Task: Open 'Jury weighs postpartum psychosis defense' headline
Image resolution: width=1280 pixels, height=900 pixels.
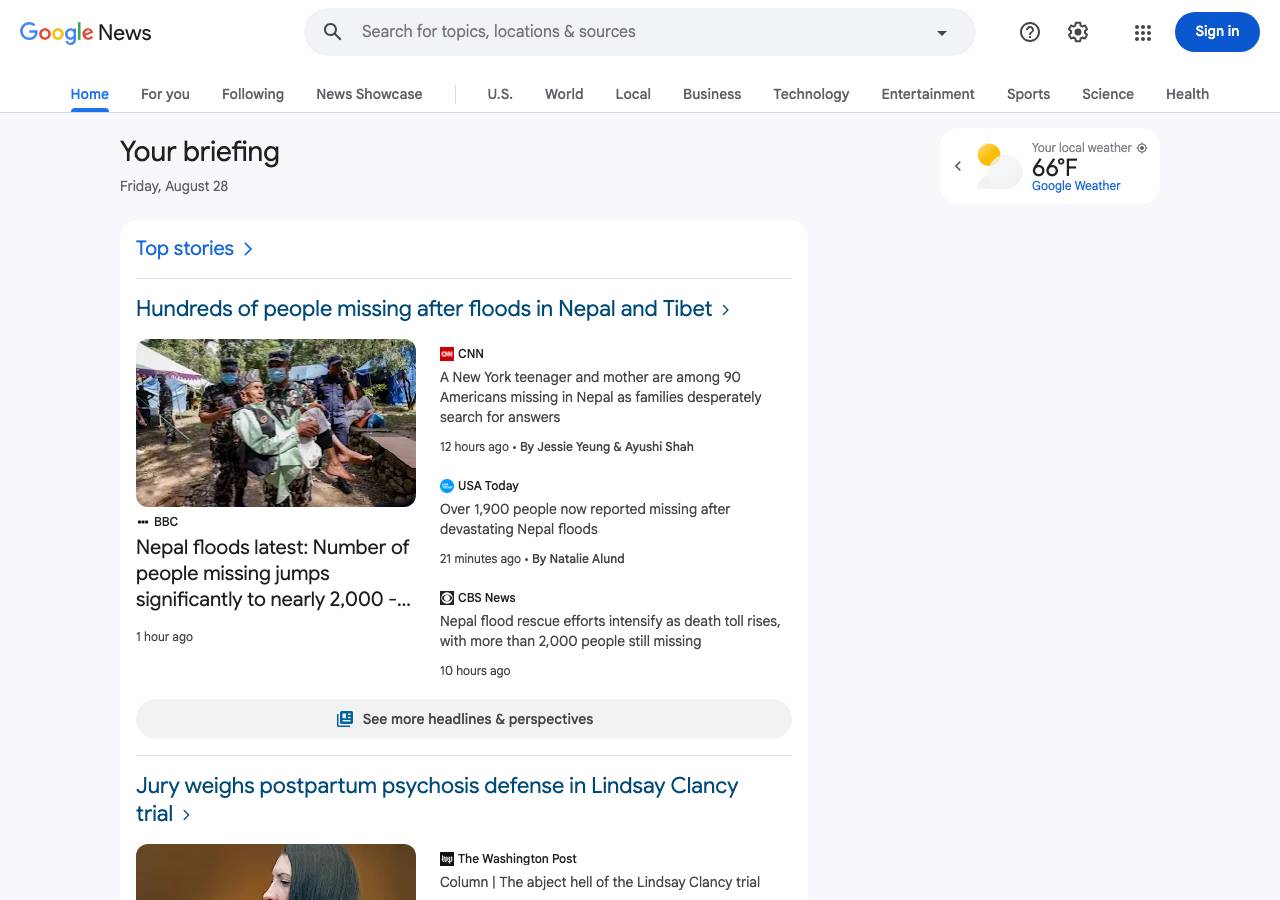Action: (x=437, y=799)
